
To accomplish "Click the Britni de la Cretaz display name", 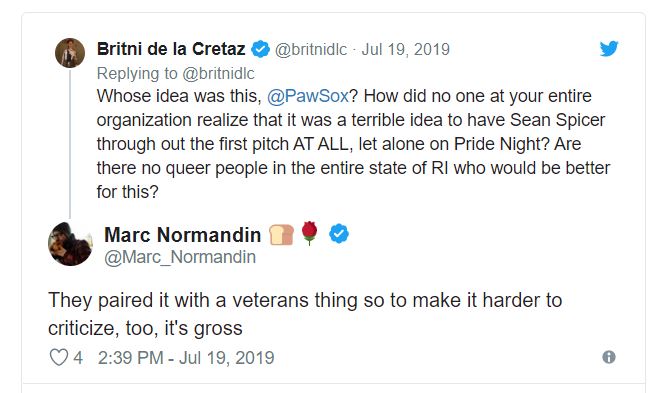I will pyautogui.click(x=171, y=49).
